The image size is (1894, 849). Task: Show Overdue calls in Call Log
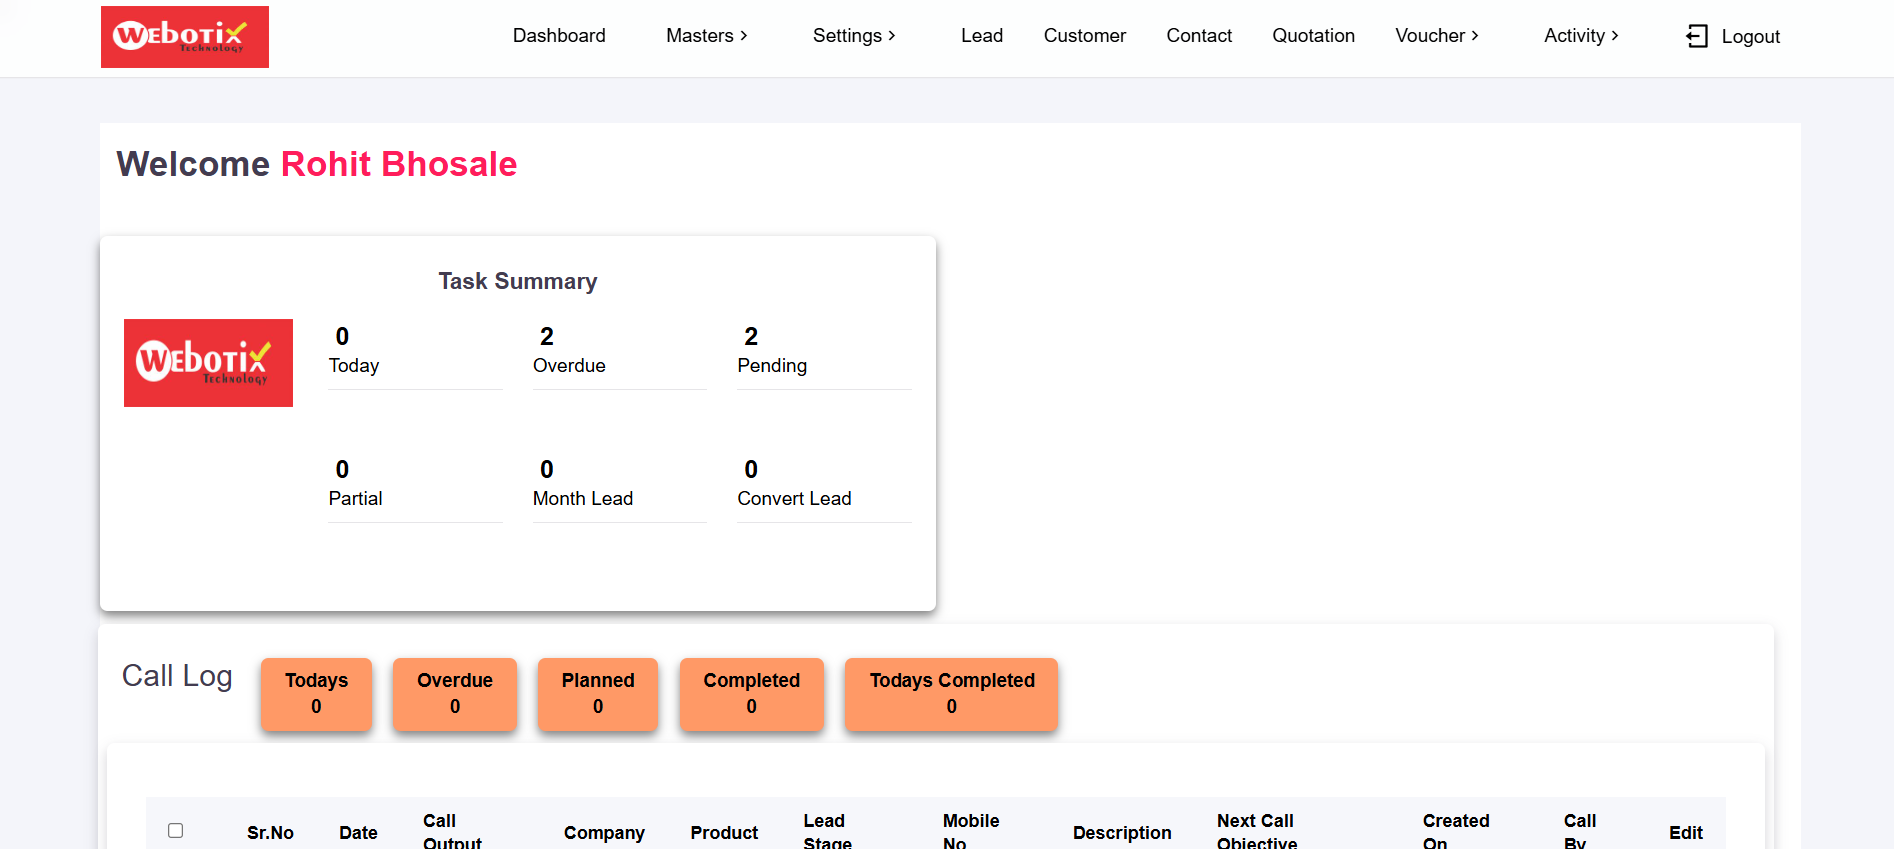pos(455,693)
